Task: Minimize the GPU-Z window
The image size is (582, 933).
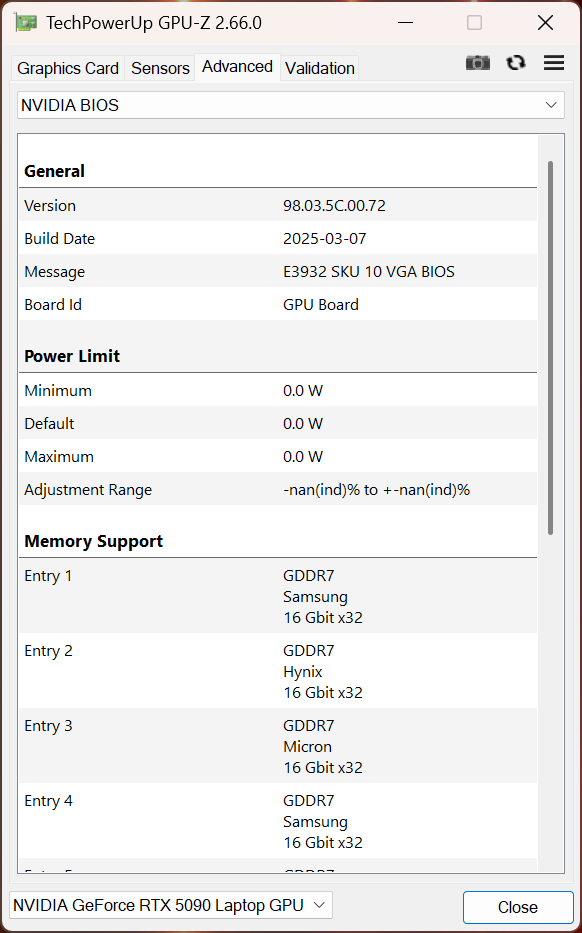Action: 405,23
